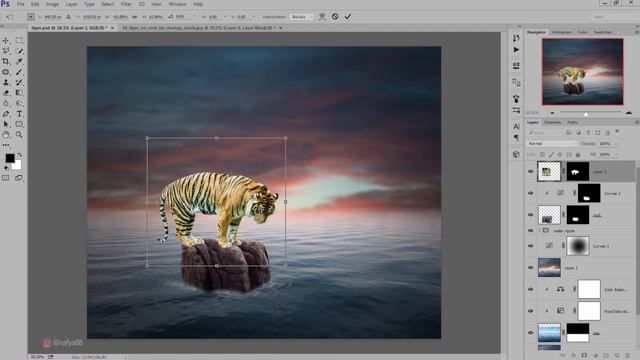Open the History panel icon
Screen dimensions: 640x360
click(516, 38)
